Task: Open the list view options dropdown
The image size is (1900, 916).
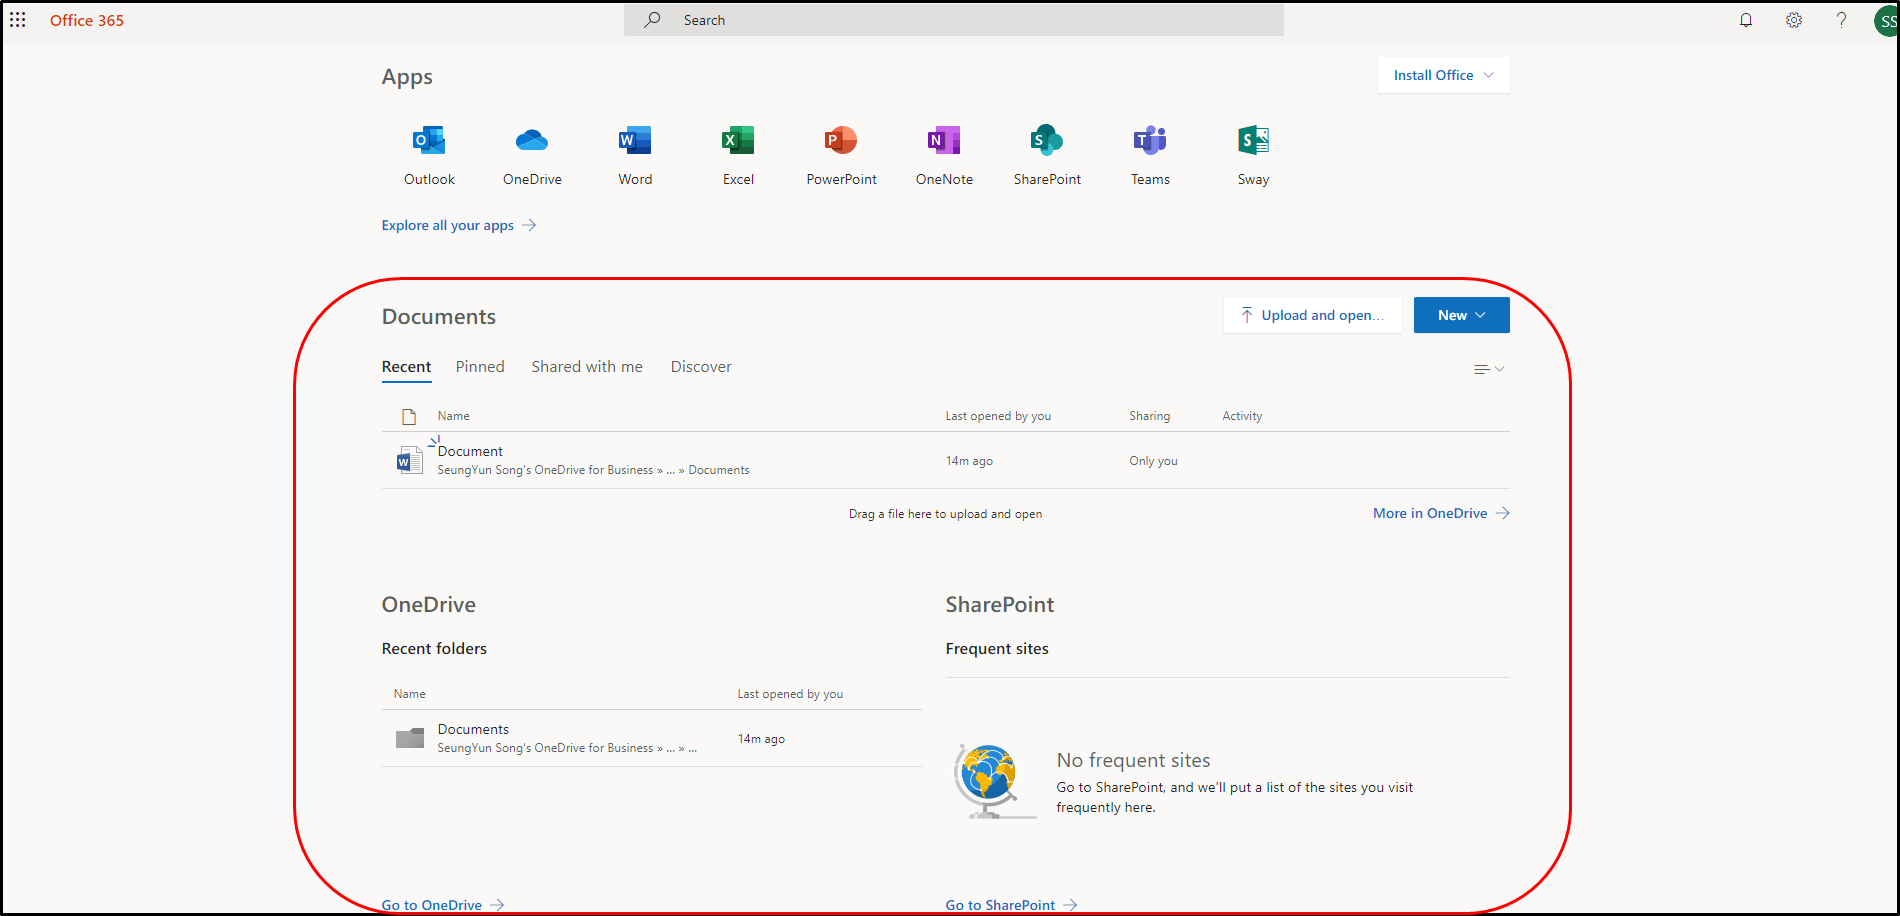Action: click(x=1489, y=369)
